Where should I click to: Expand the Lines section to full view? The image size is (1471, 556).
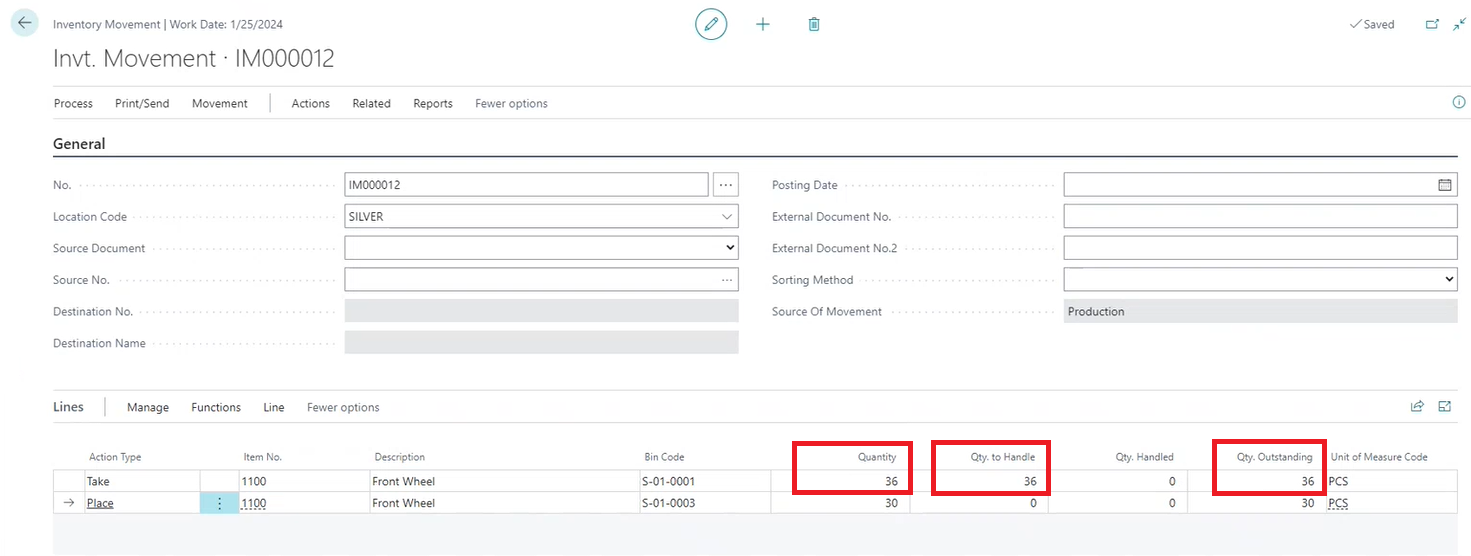coord(1444,407)
